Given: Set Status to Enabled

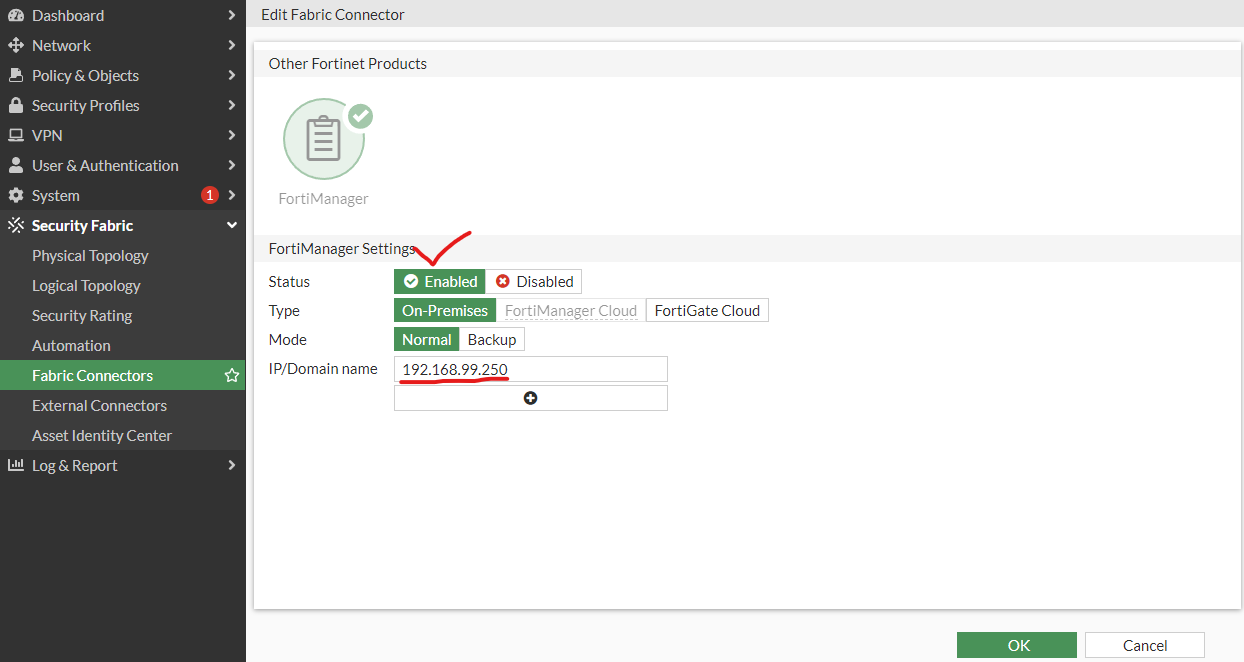Looking at the screenshot, I should click(x=440, y=282).
